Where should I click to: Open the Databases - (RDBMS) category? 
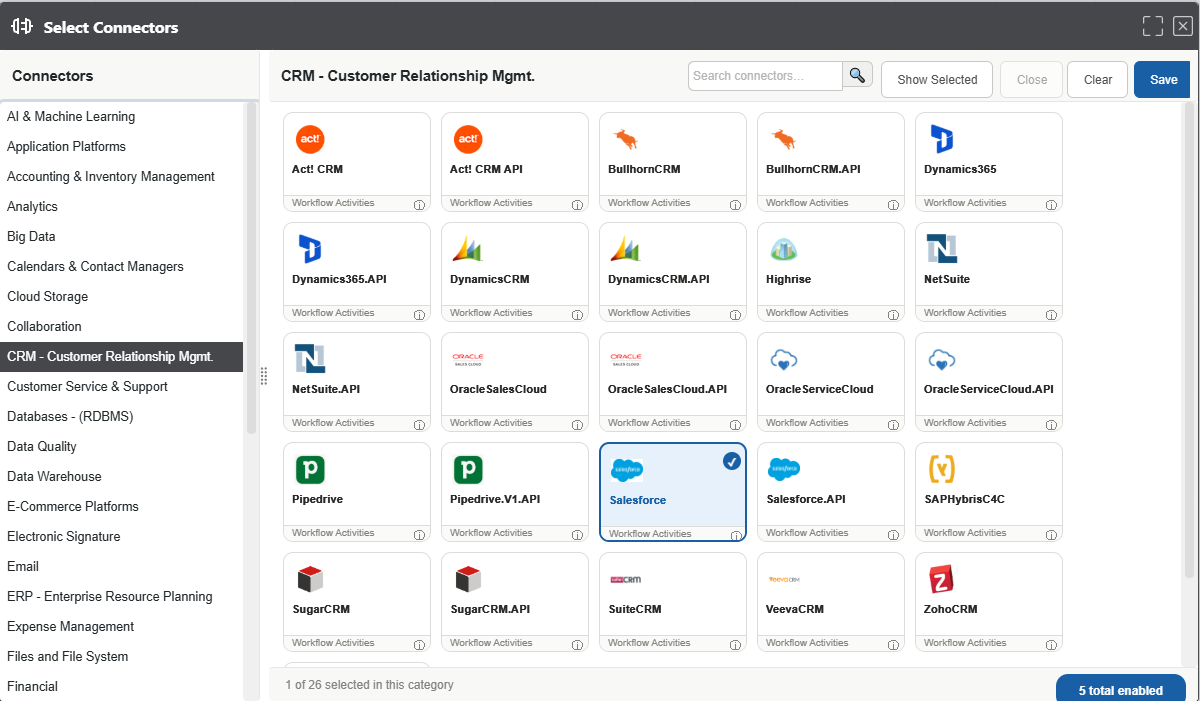tap(122, 417)
